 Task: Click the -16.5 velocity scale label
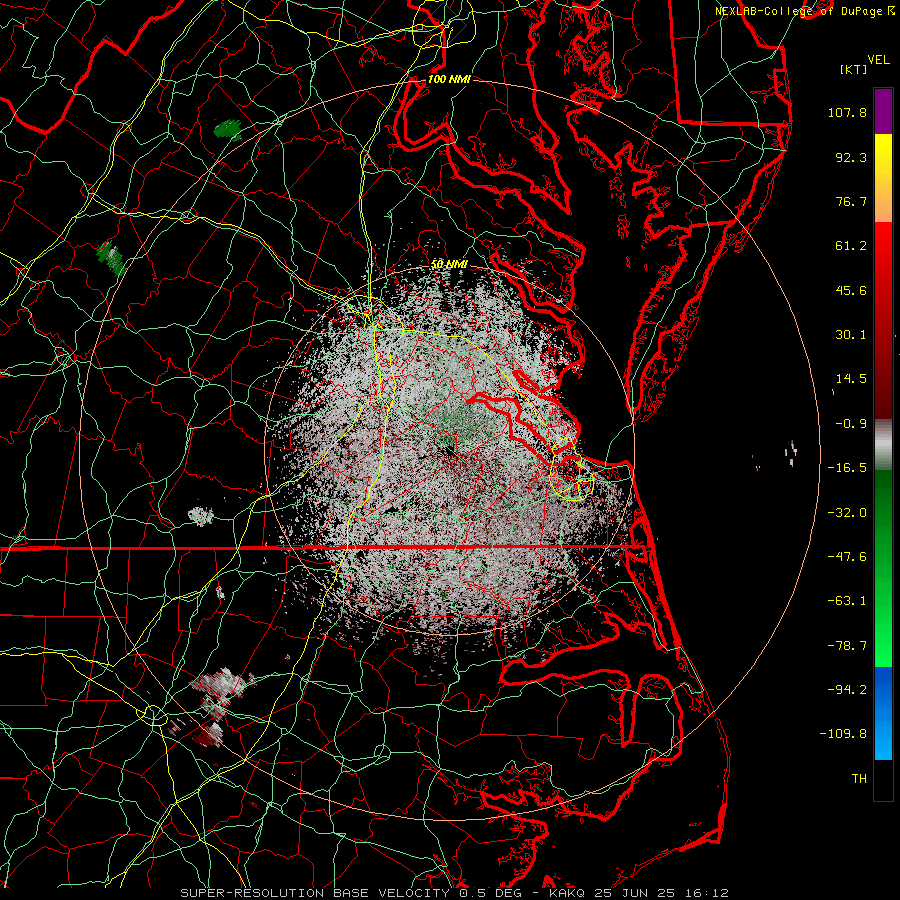(847, 468)
